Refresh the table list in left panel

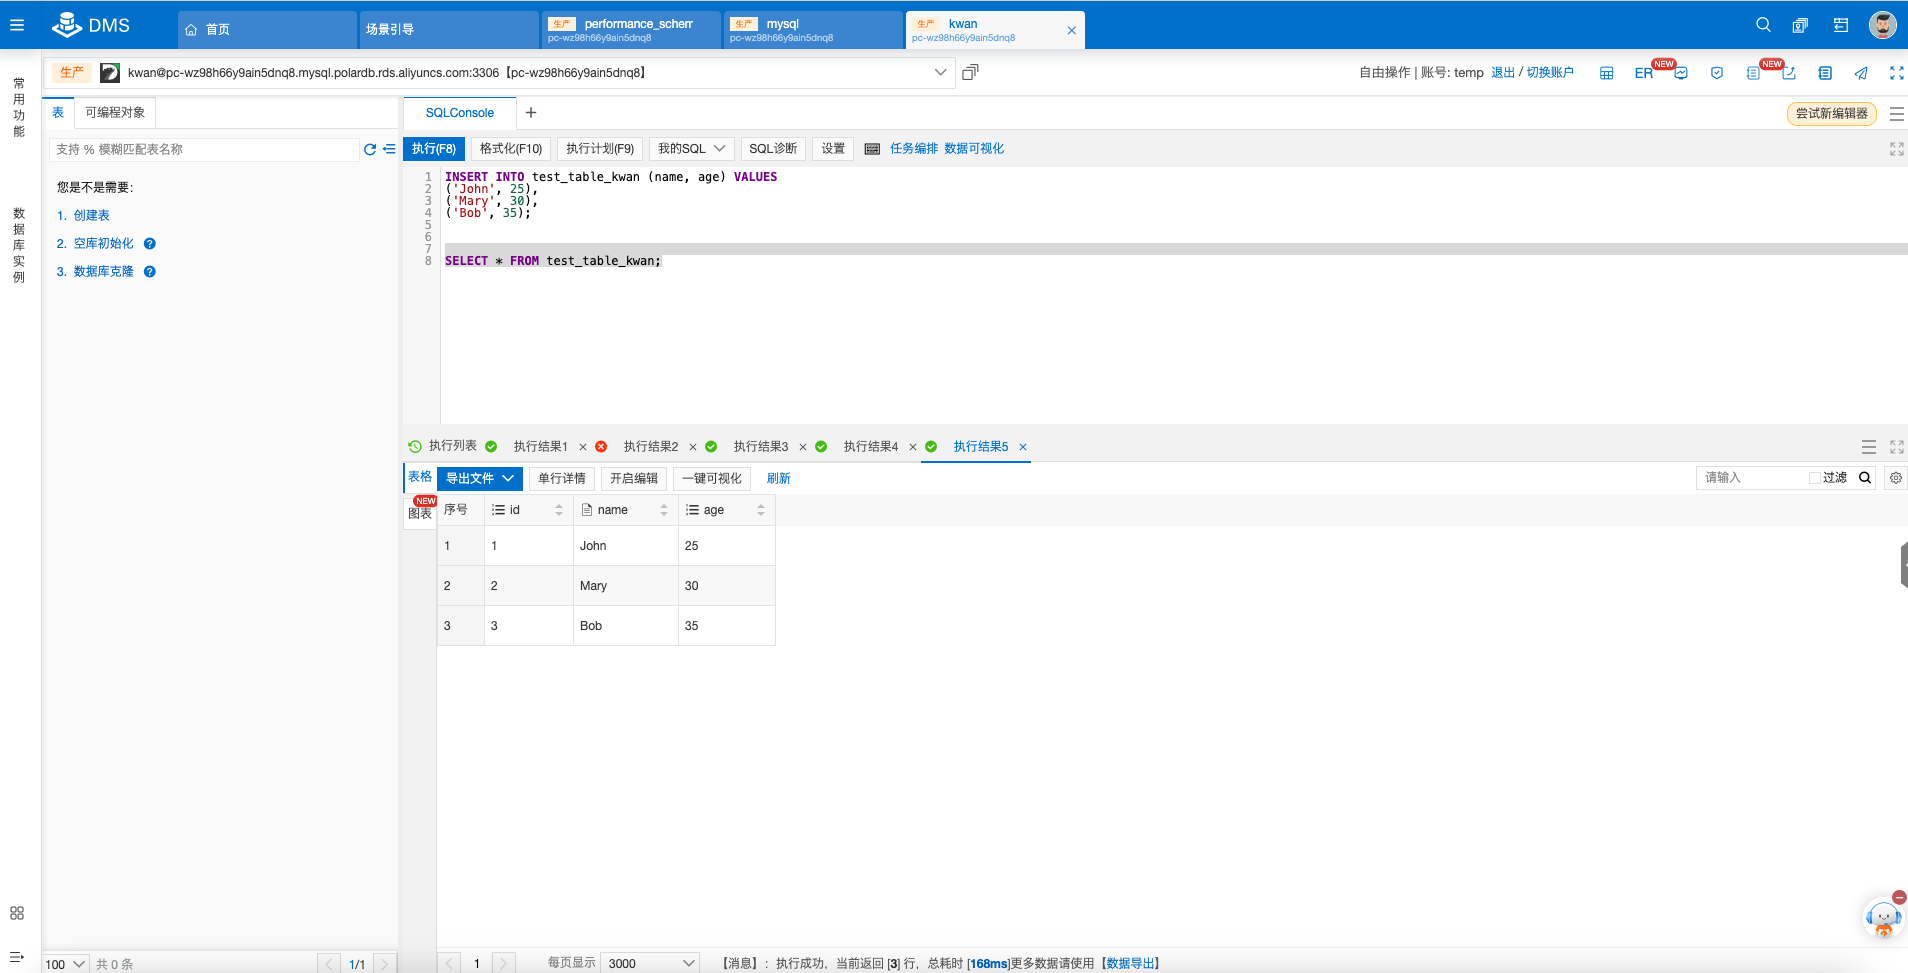[370, 149]
